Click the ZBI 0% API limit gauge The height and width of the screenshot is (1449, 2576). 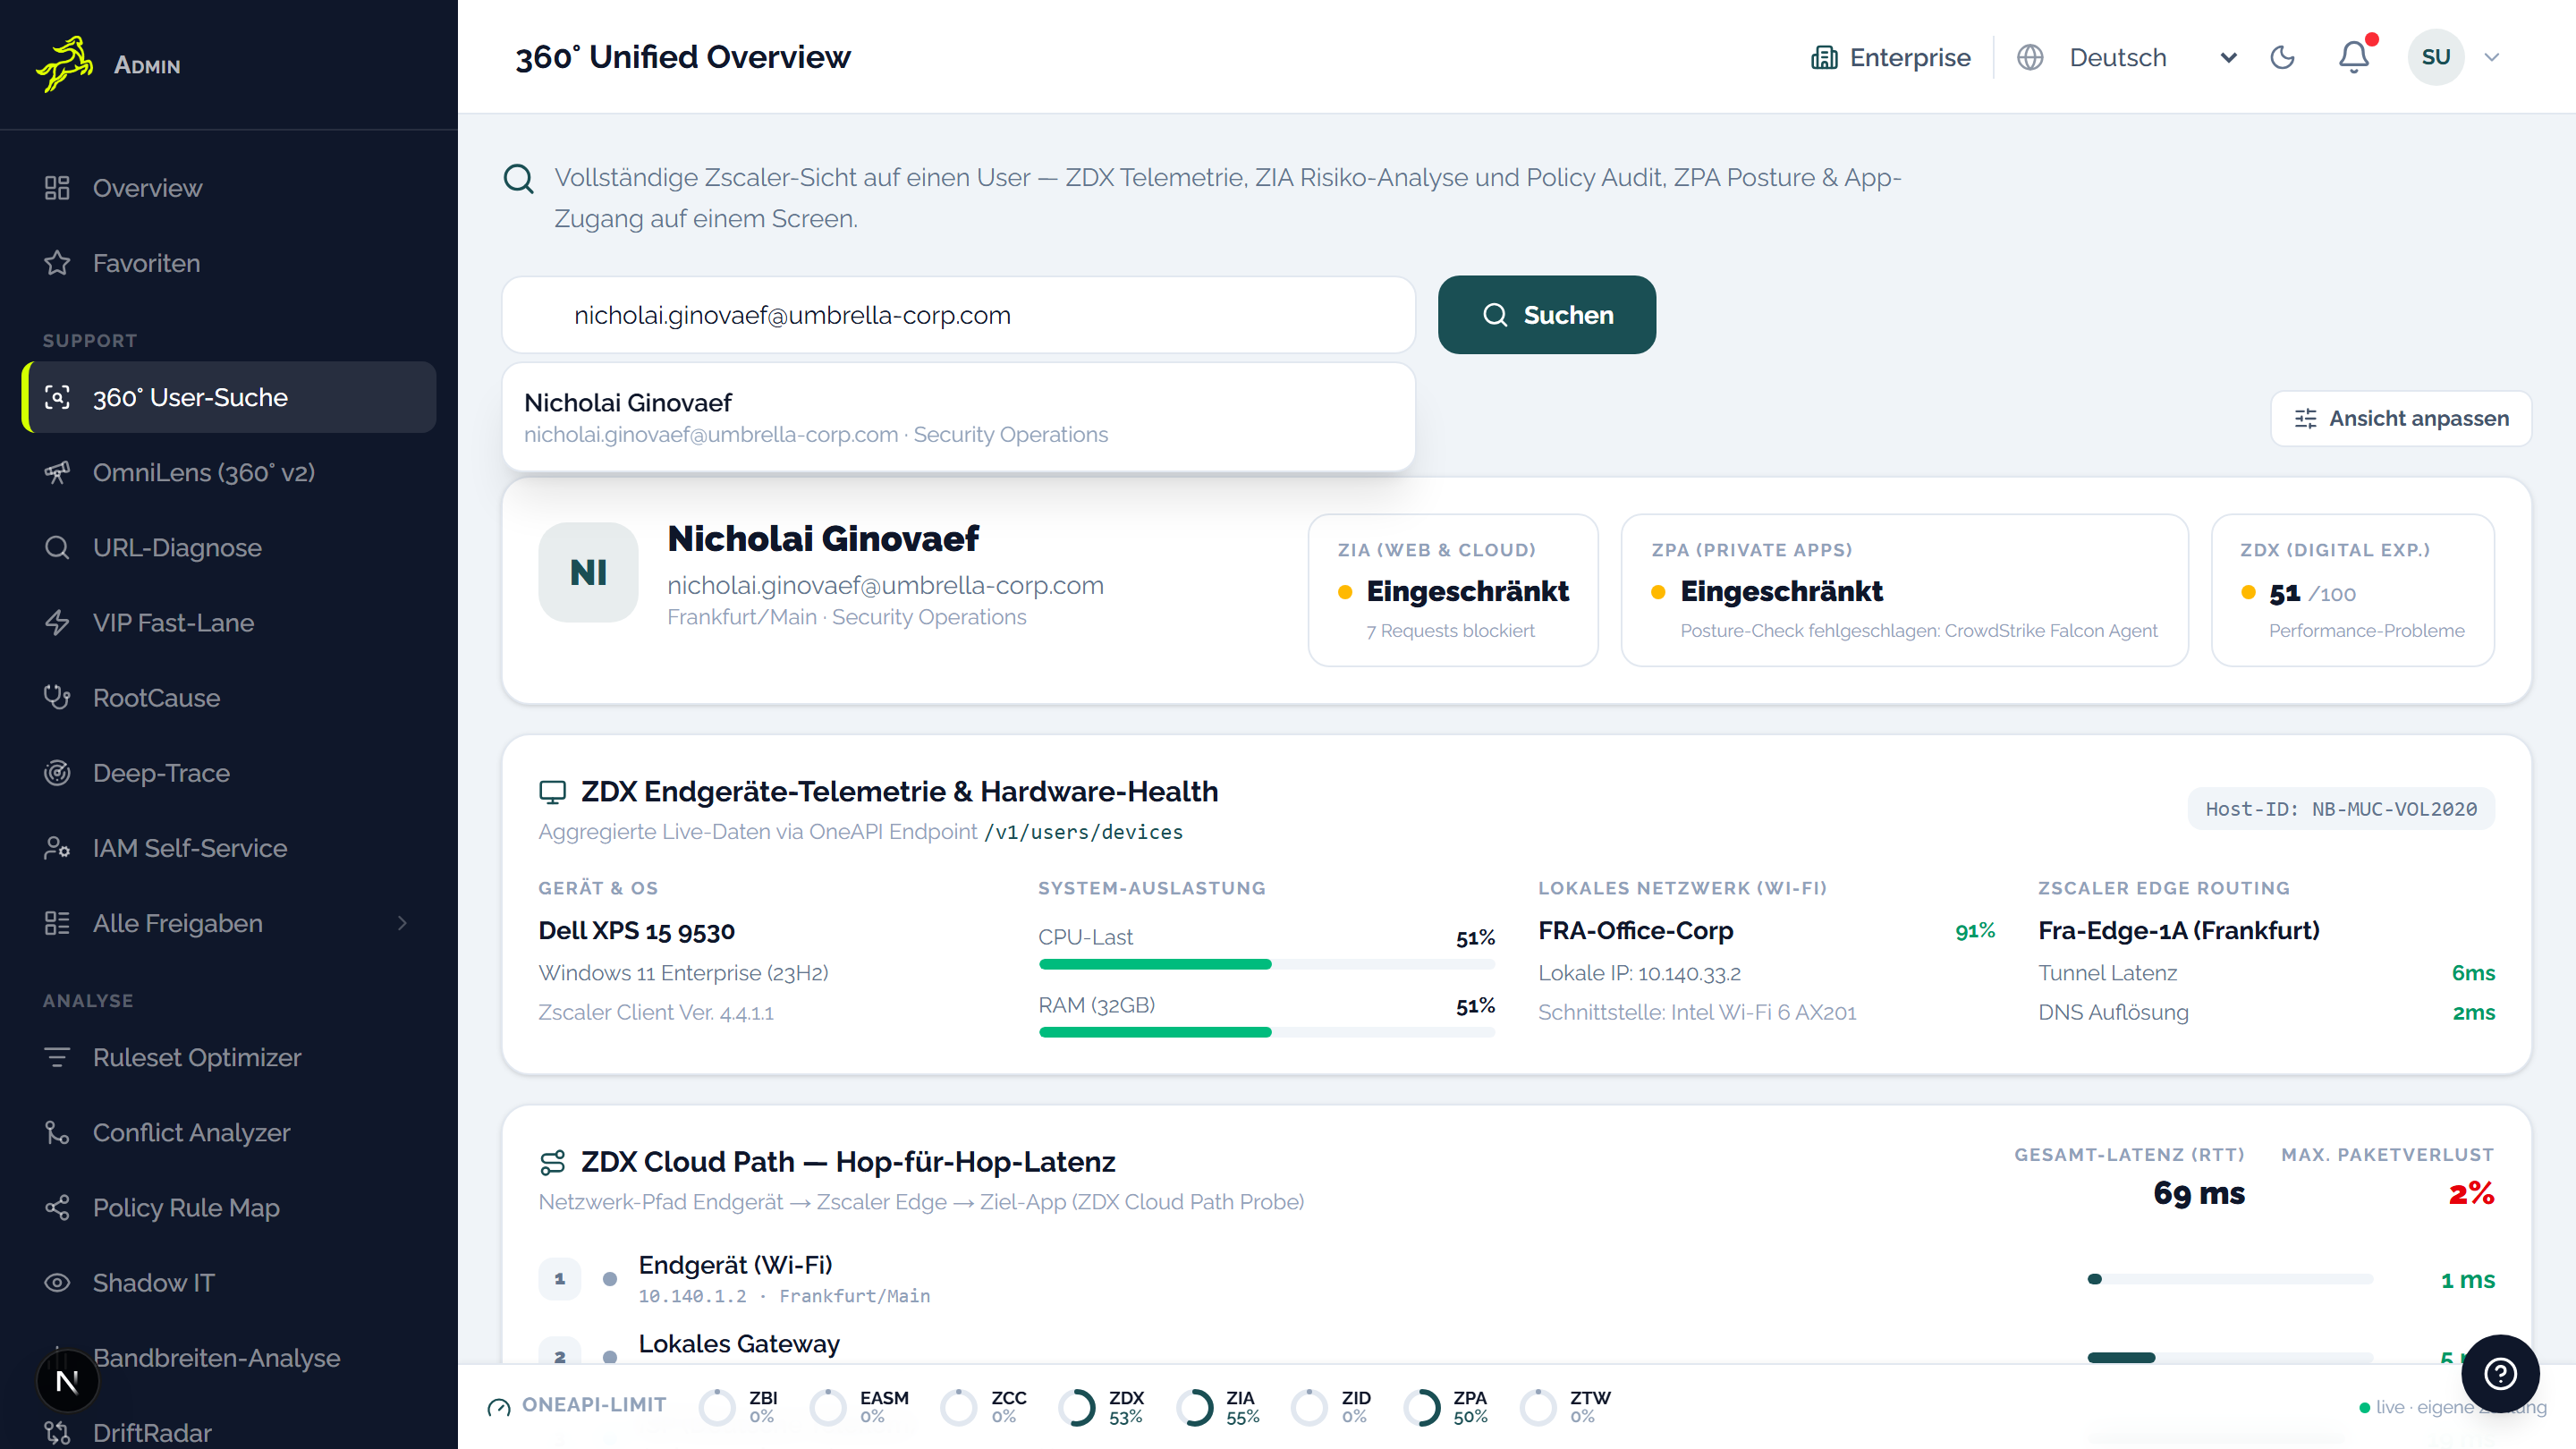point(738,1407)
